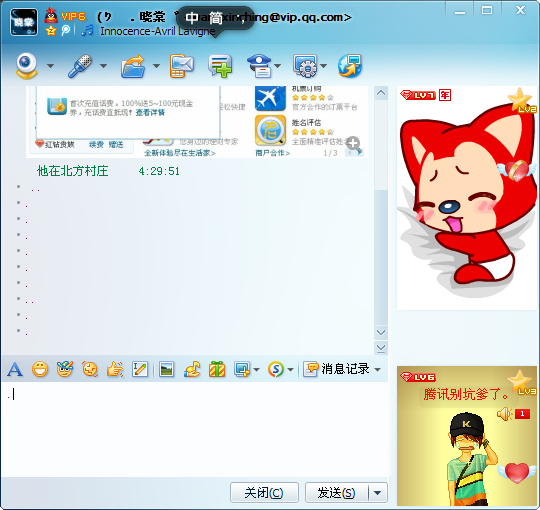Image resolution: width=540 pixels, height=510 pixels.
Task: Click the music note icon before Innocence
Action: click(x=87, y=30)
